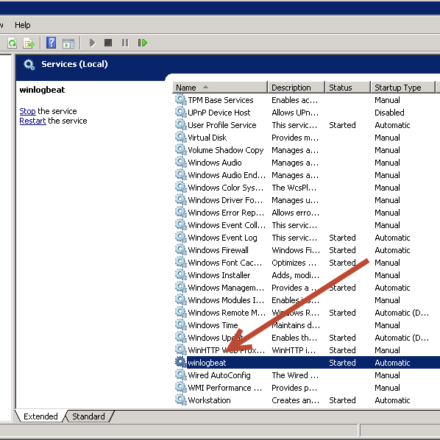Click the Export List toolbar icon
The height and width of the screenshot is (440, 440).
click(29, 43)
